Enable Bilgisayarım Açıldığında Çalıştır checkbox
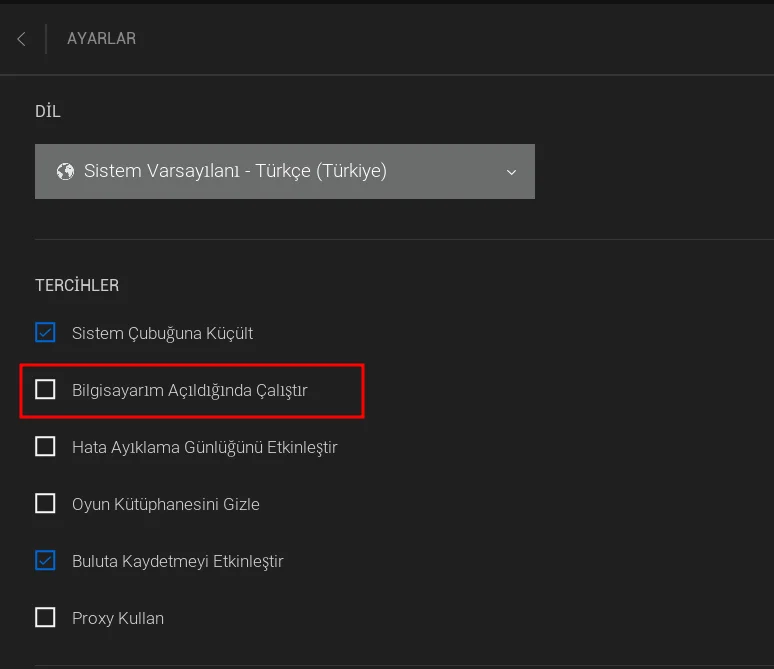This screenshot has width=774, height=669. pyautogui.click(x=45, y=389)
